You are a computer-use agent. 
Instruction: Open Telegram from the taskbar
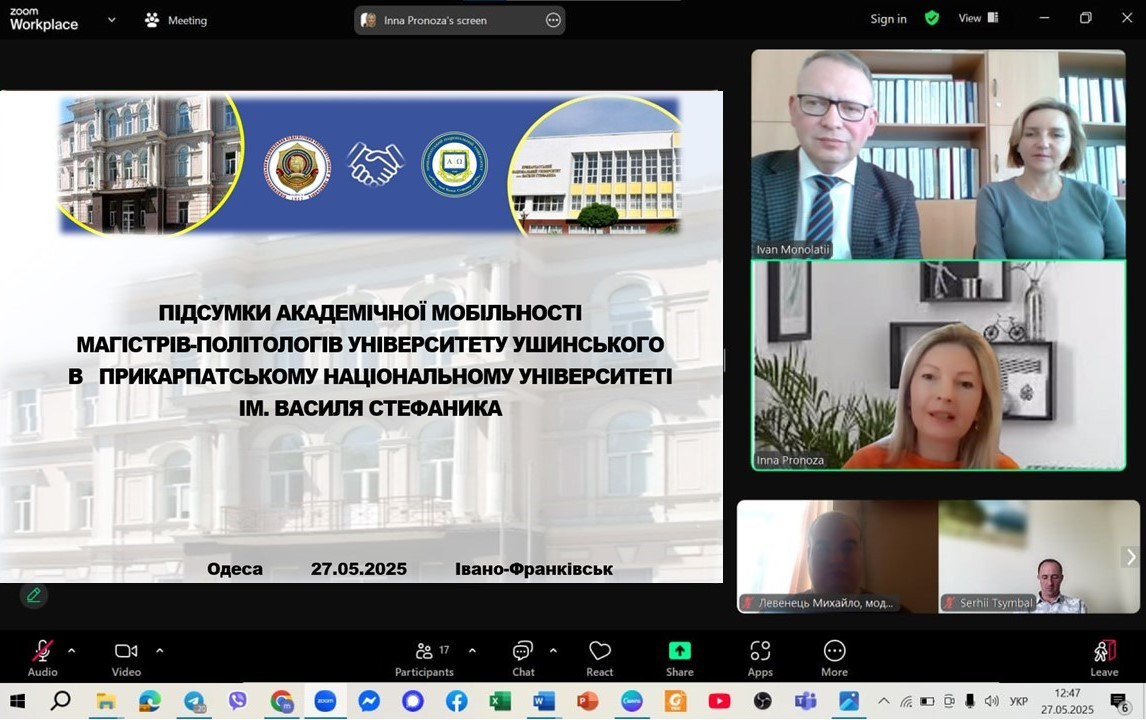(x=194, y=702)
